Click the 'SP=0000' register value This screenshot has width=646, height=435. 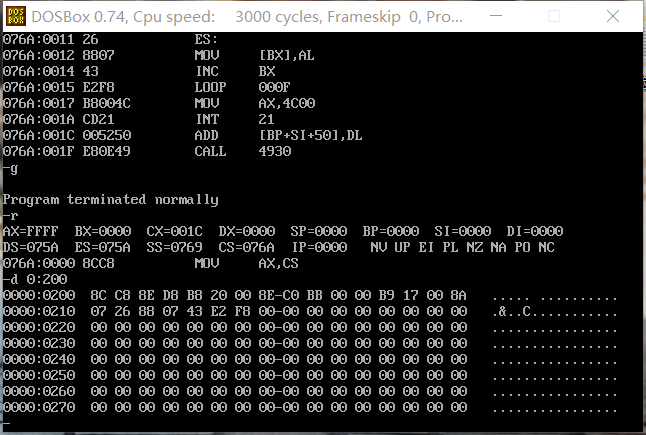[318, 231]
